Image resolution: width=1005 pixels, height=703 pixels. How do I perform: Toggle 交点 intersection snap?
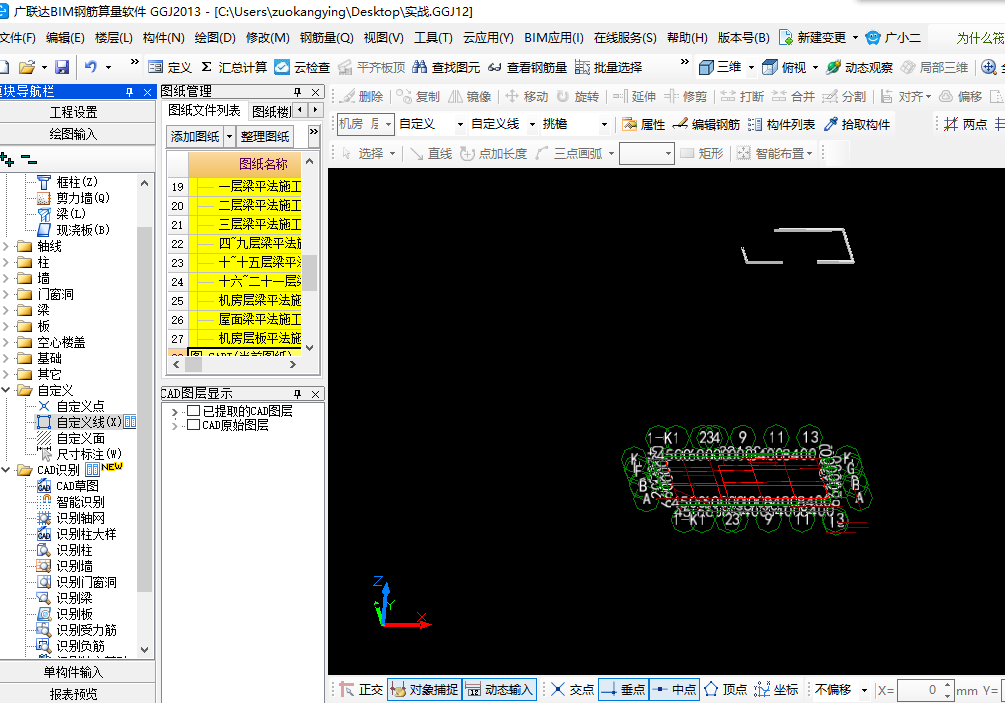pos(572,690)
